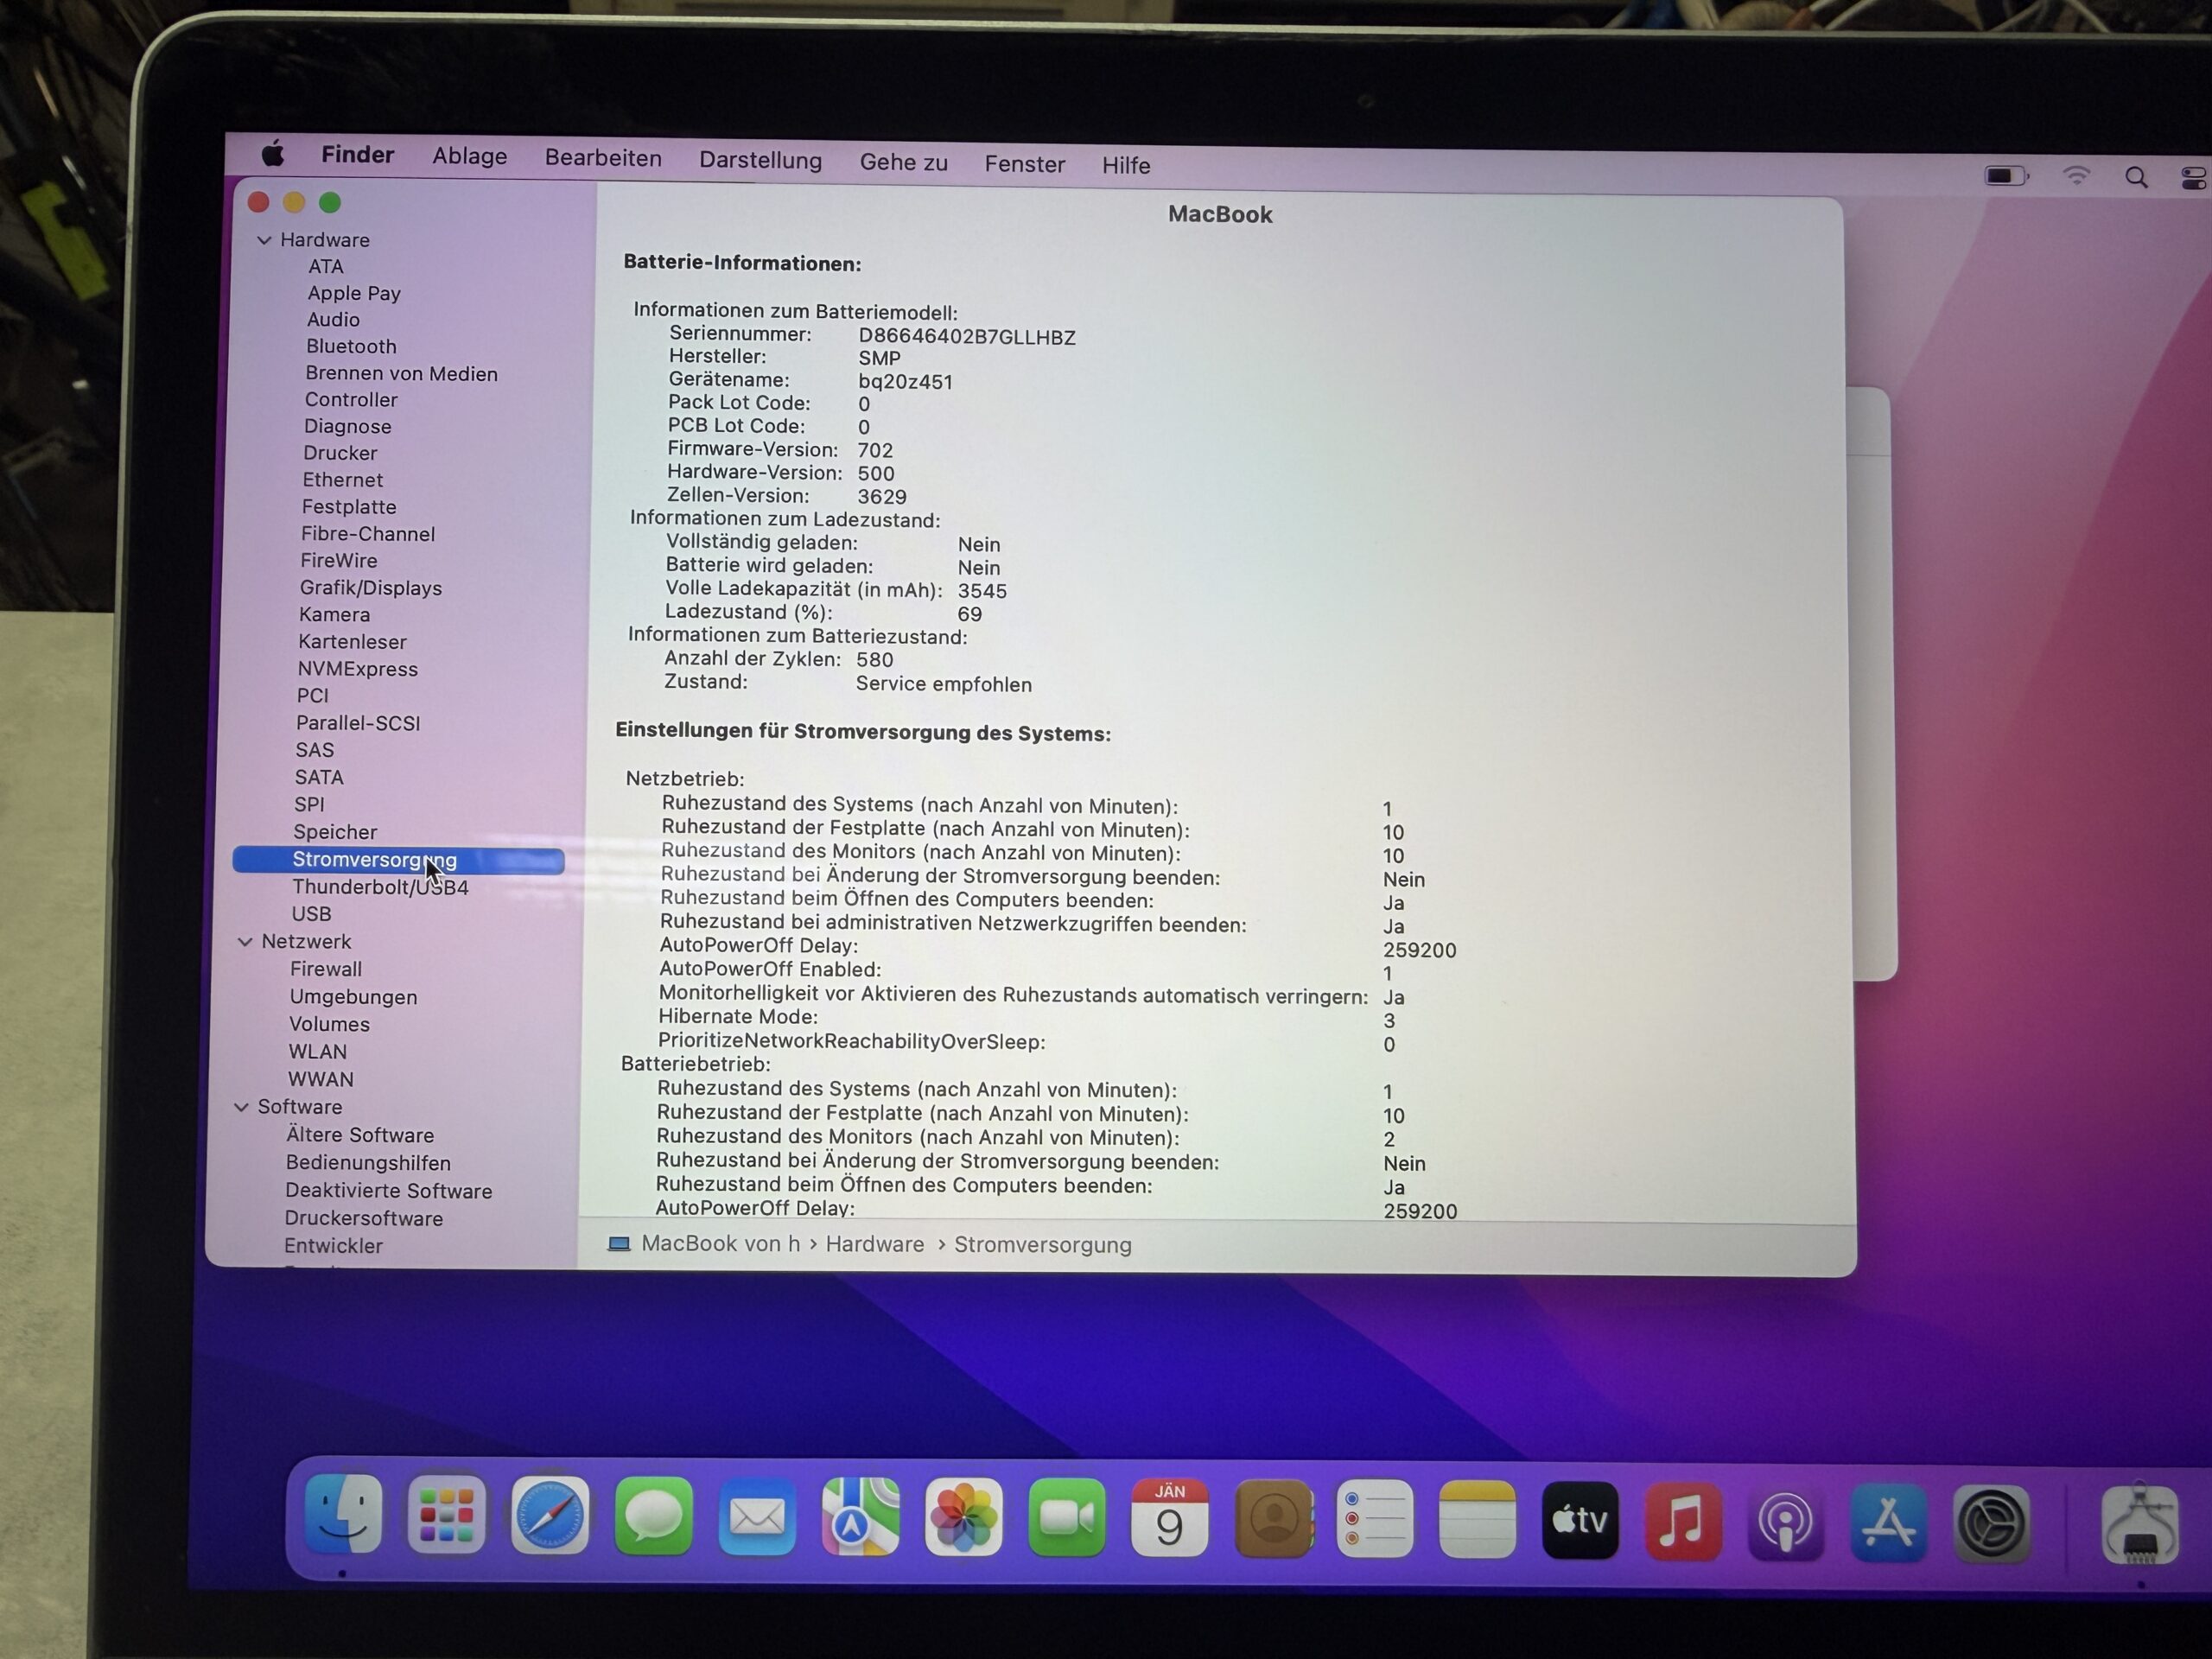Select Thunderbolt/USB4 in sidebar
2212x1659 pixels.
[x=380, y=887]
